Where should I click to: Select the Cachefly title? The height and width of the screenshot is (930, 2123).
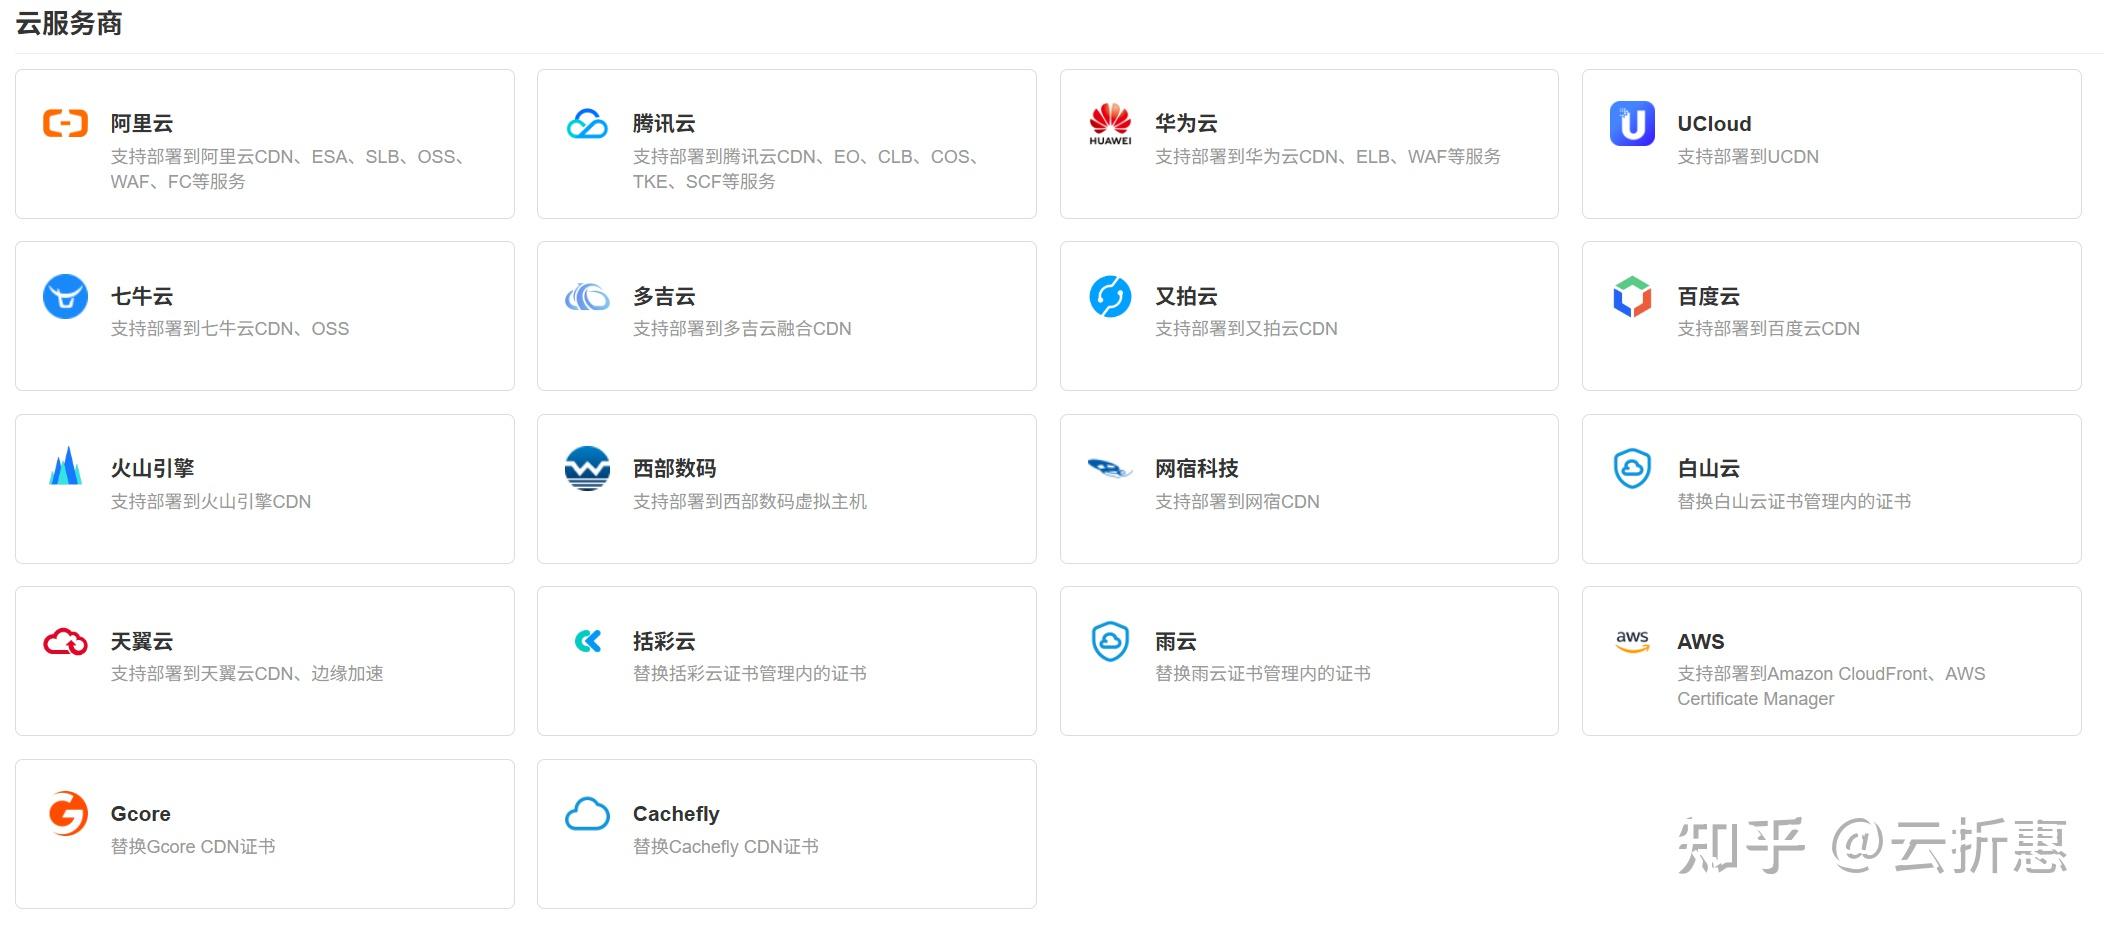tap(676, 814)
